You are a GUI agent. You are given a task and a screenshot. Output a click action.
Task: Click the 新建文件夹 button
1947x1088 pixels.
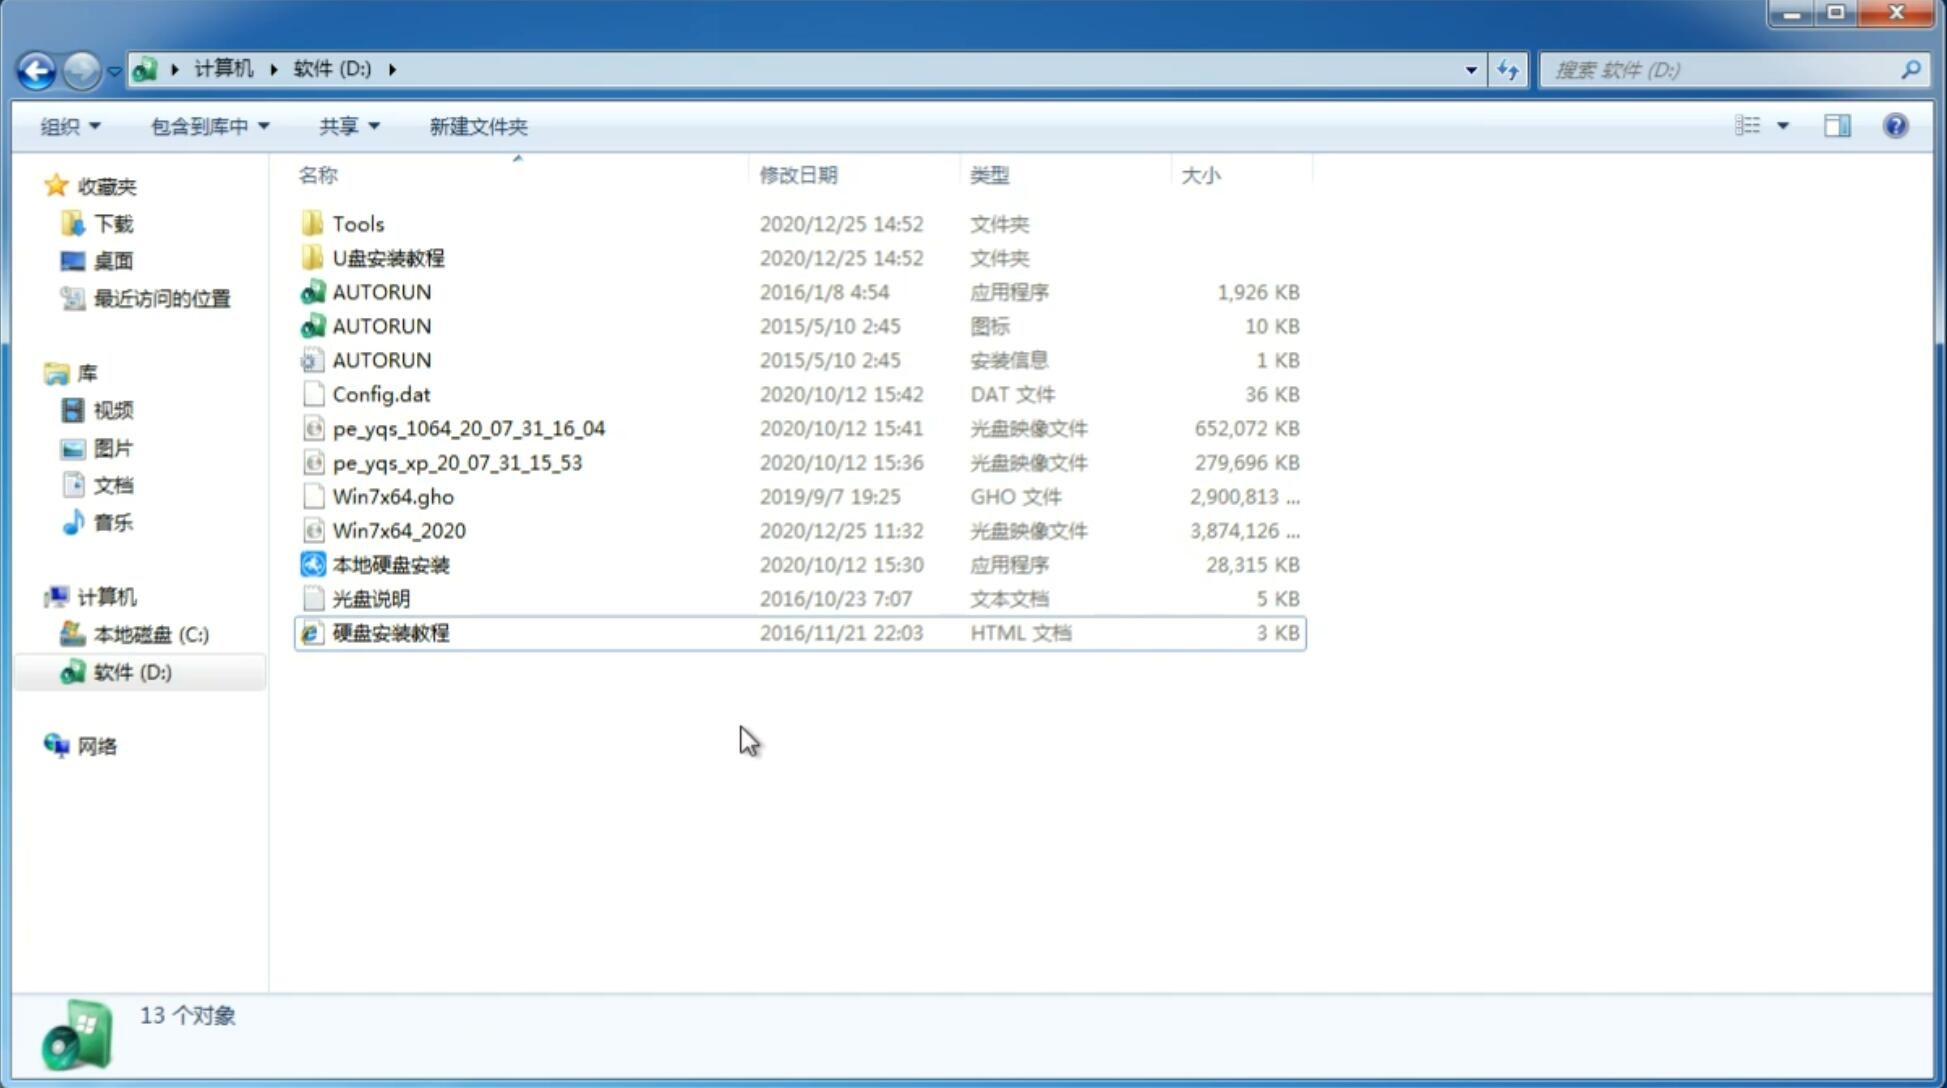tap(479, 126)
